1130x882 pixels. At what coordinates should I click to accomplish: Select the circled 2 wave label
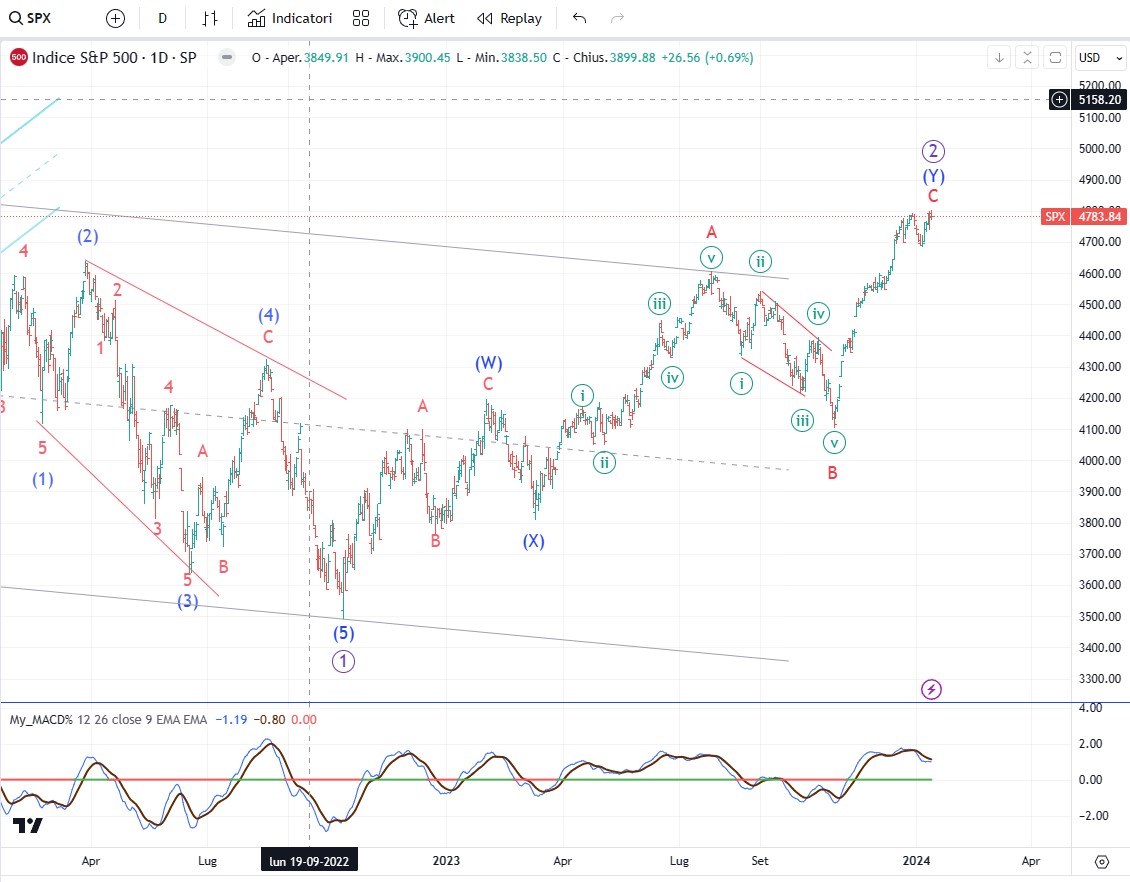coord(933,151)
